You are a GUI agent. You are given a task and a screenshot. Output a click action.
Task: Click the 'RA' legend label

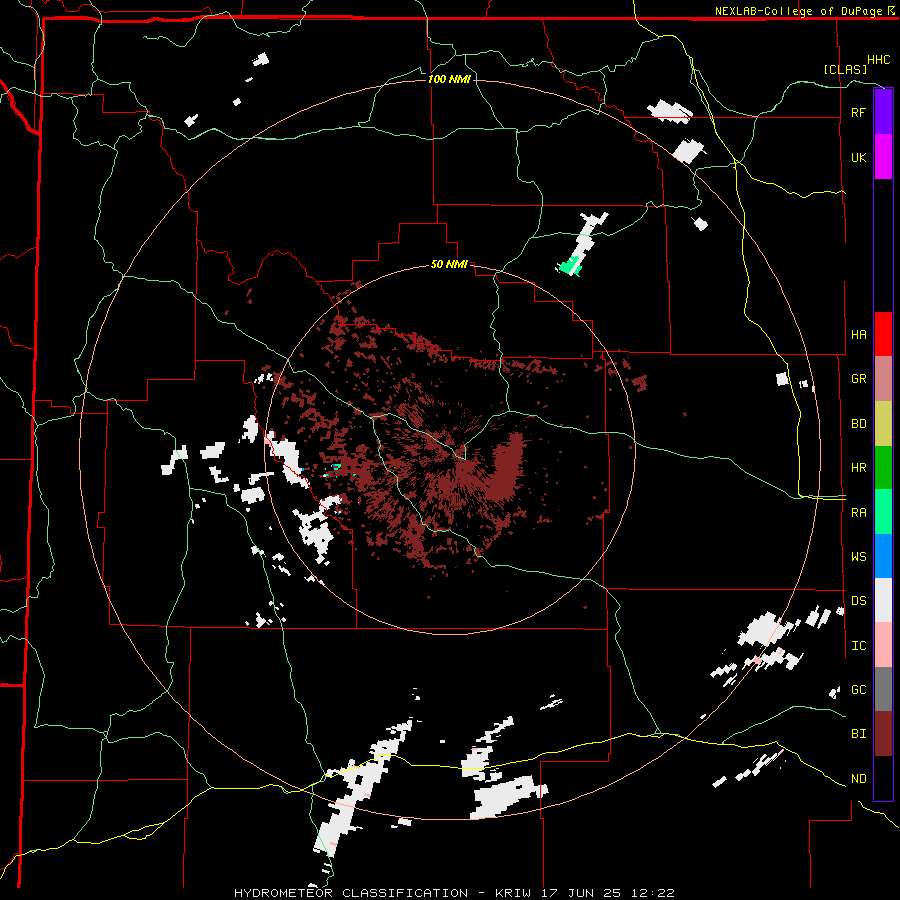[x=858, y=513]
